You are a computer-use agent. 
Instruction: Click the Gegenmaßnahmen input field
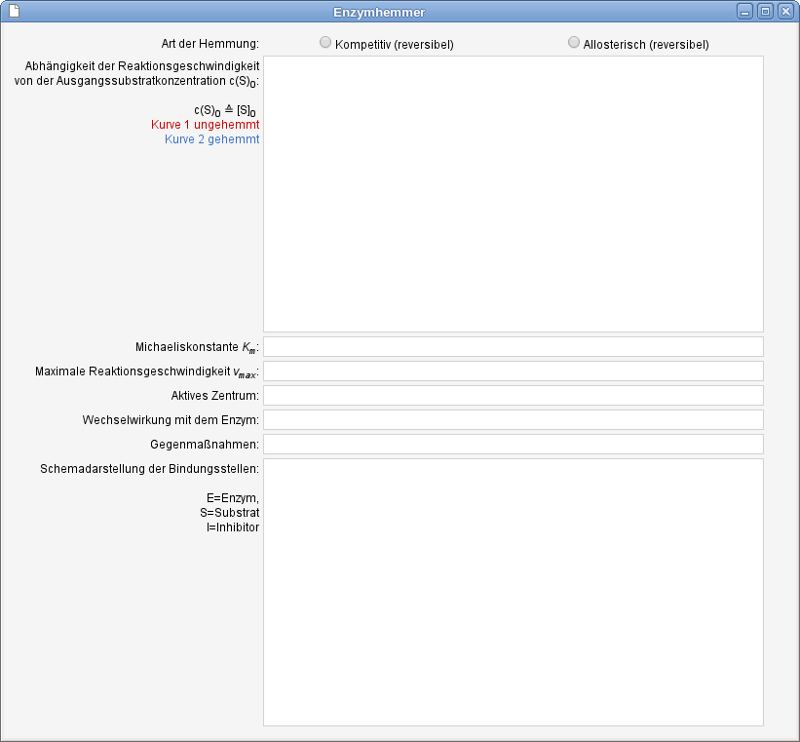[x=513, y=443]
